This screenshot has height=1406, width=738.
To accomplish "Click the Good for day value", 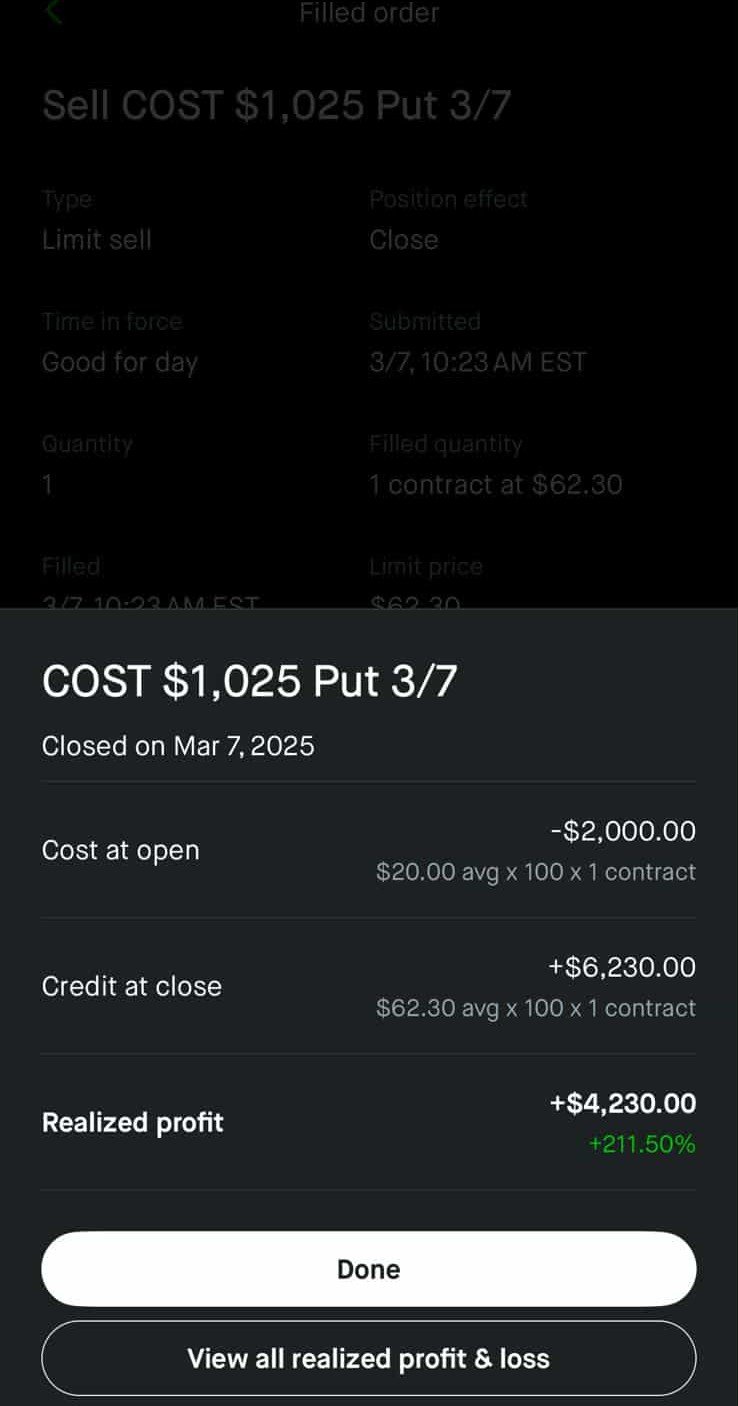I will pyautogui.click(x=120, y=362).
